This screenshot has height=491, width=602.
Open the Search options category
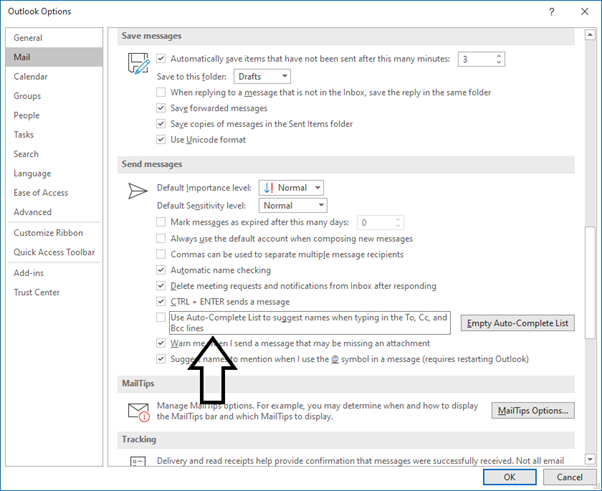click(54, 154)
